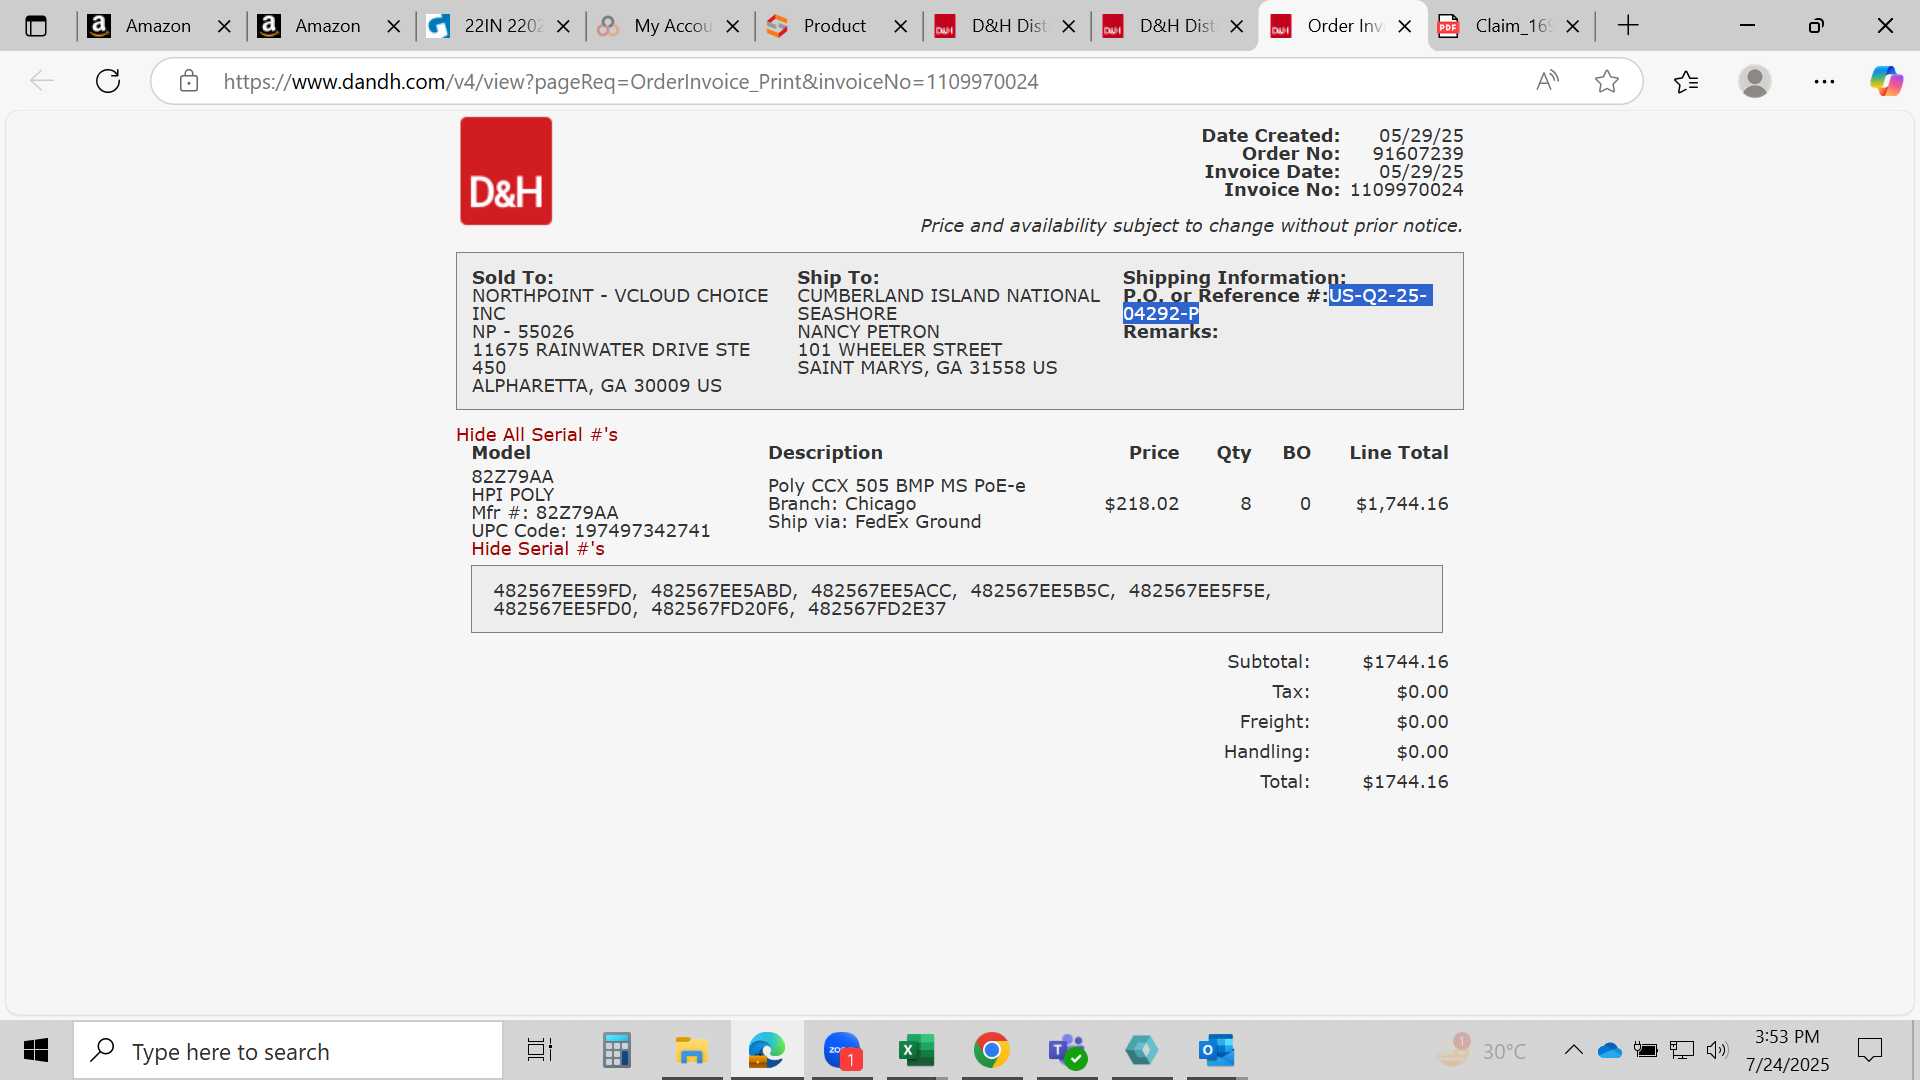Click the line total $1,744.16
This screenshot has height=1080, width=1920.
pyautogui.click(x=1402, y=504)
